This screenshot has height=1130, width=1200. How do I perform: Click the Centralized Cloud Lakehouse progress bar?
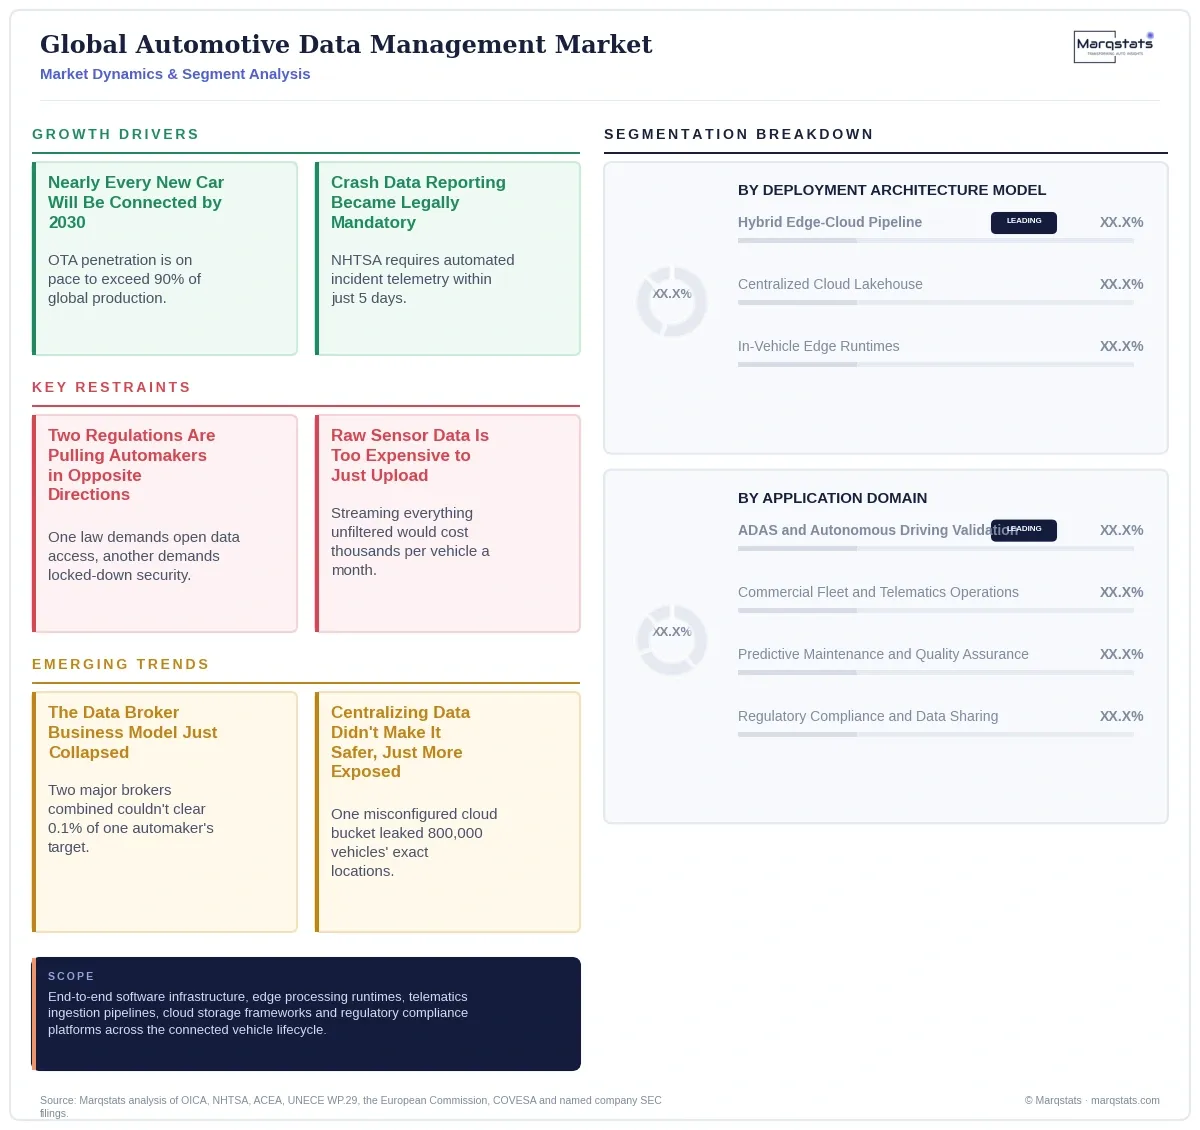936,303
